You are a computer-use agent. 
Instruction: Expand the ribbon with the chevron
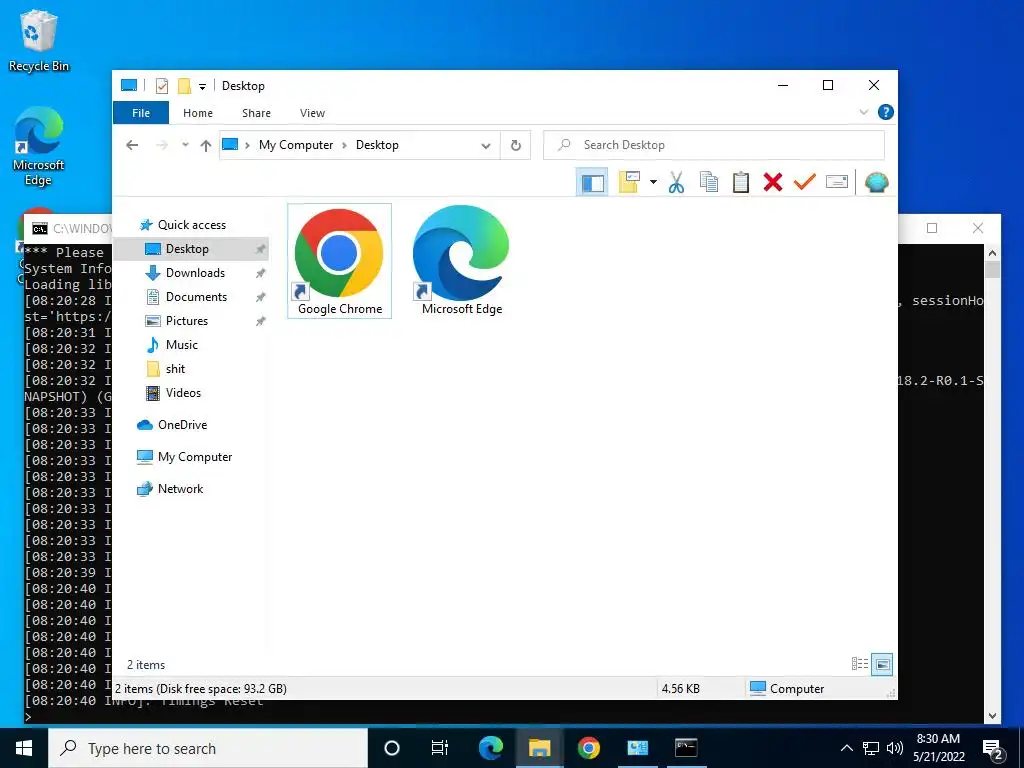pos(863,112)
